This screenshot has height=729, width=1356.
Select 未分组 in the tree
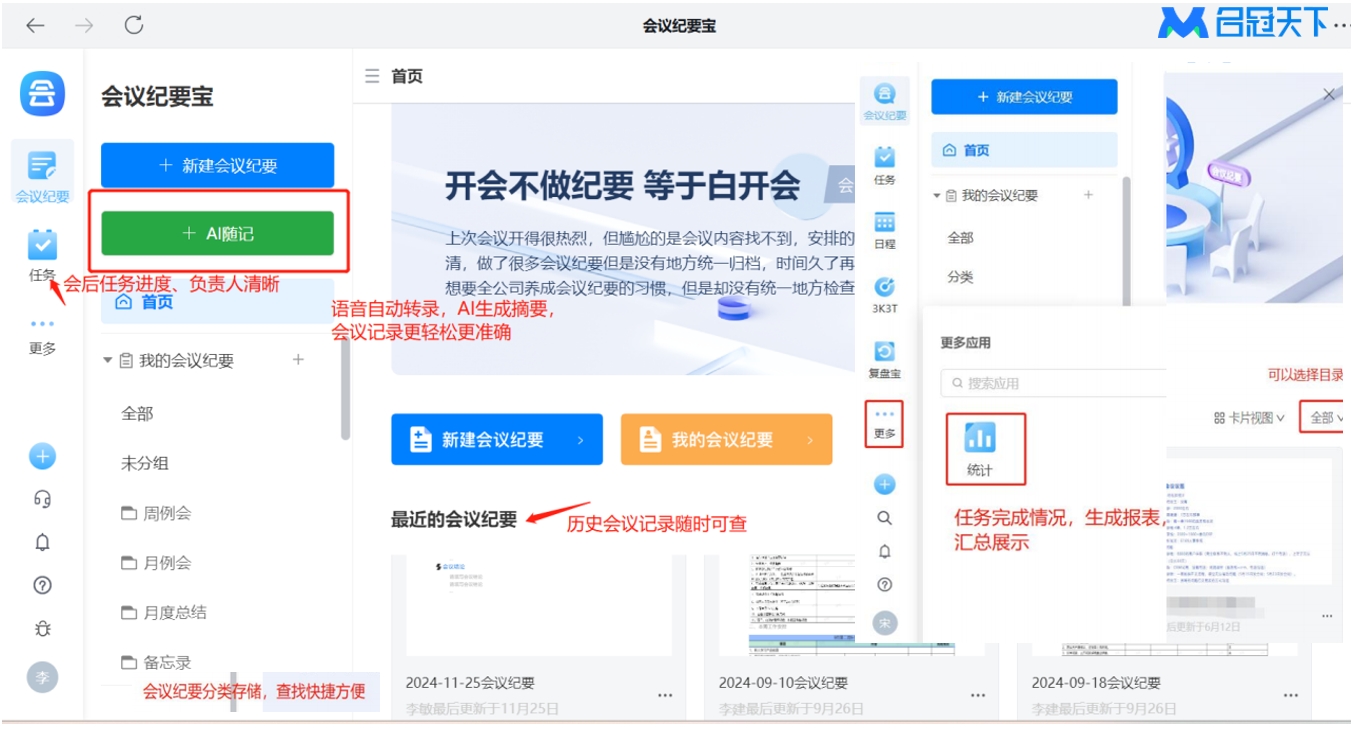(145, 463)
